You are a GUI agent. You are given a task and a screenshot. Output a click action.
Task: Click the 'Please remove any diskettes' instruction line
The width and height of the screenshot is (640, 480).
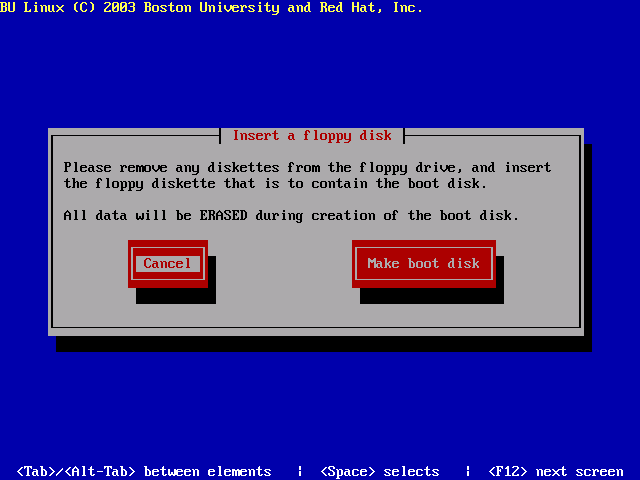[x=307, y=168]
